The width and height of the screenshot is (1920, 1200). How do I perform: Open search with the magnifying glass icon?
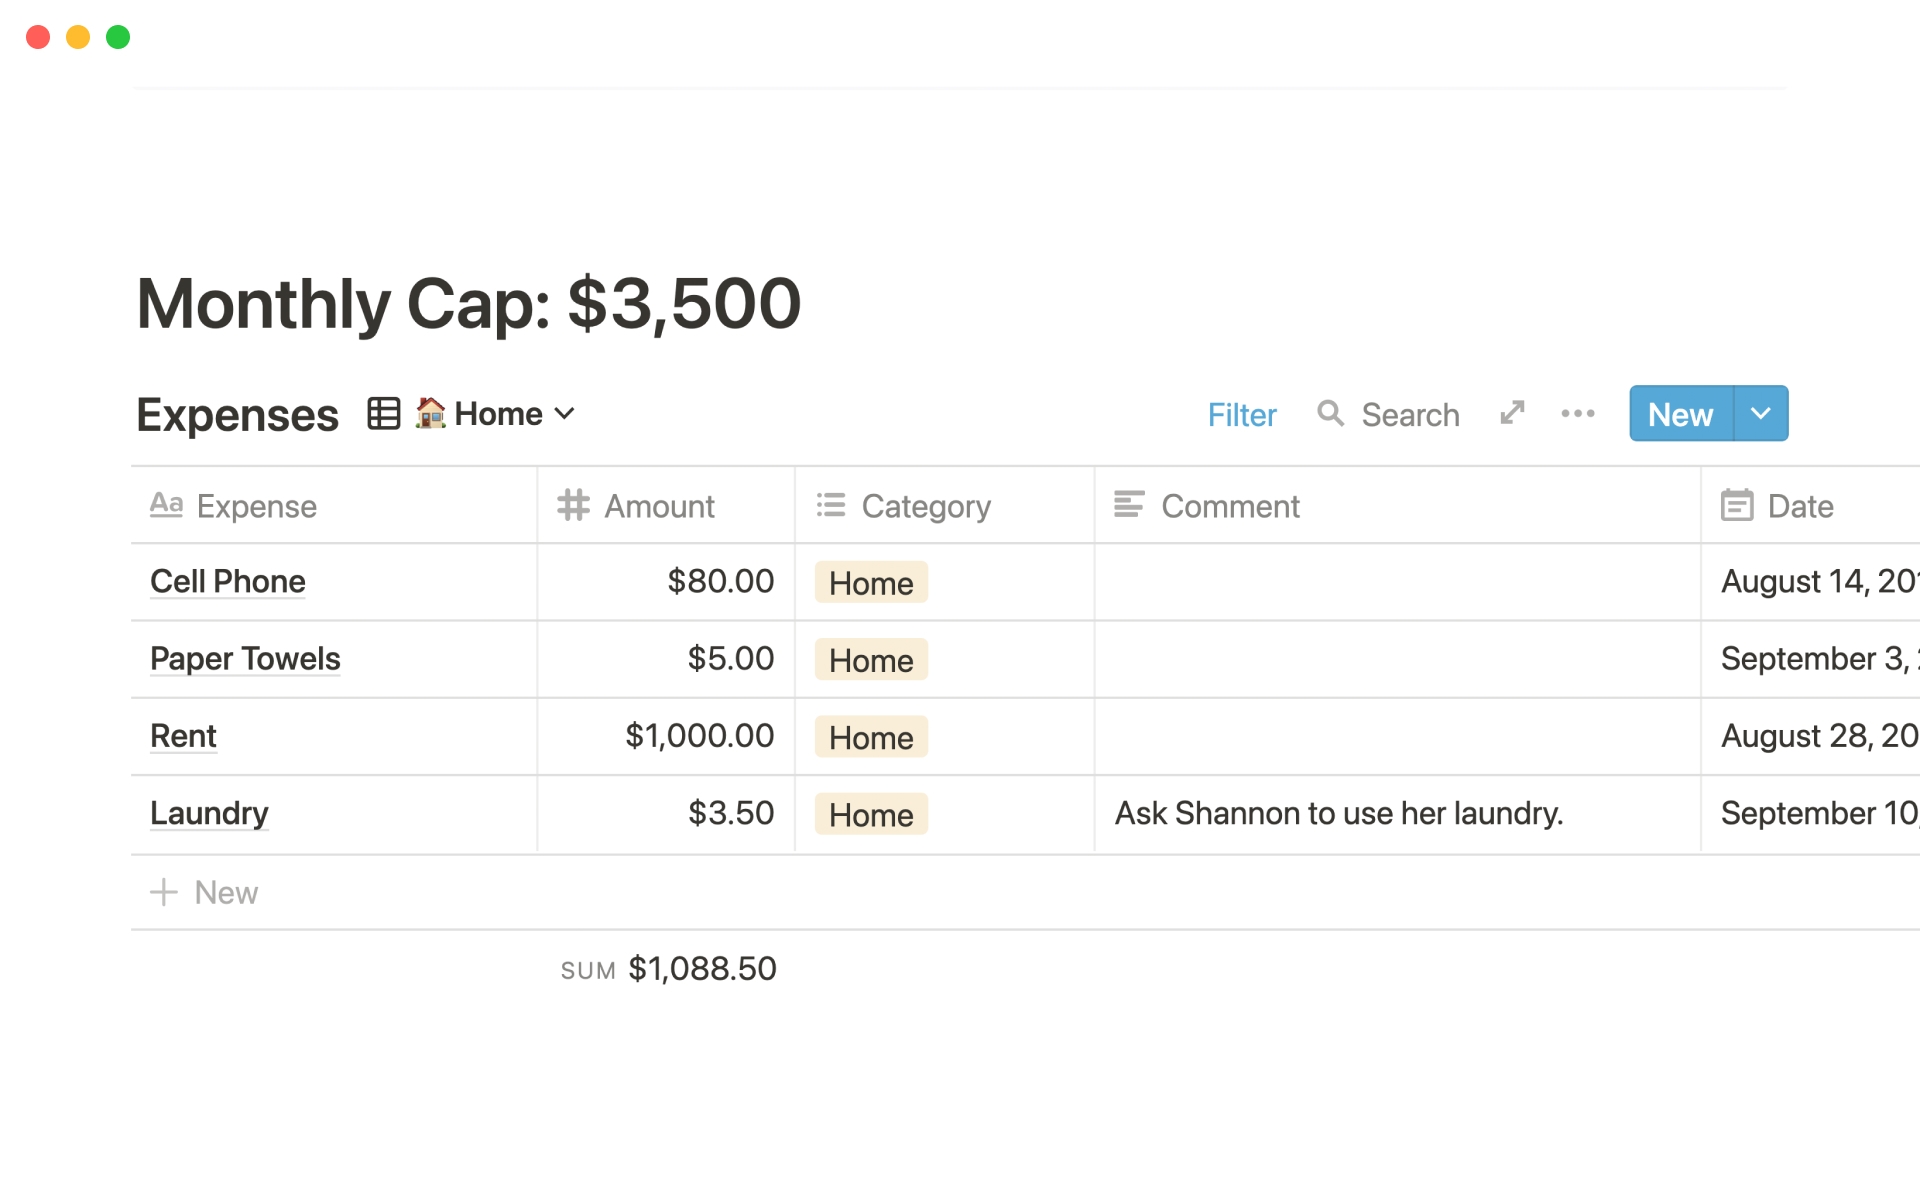[1331, 414]
